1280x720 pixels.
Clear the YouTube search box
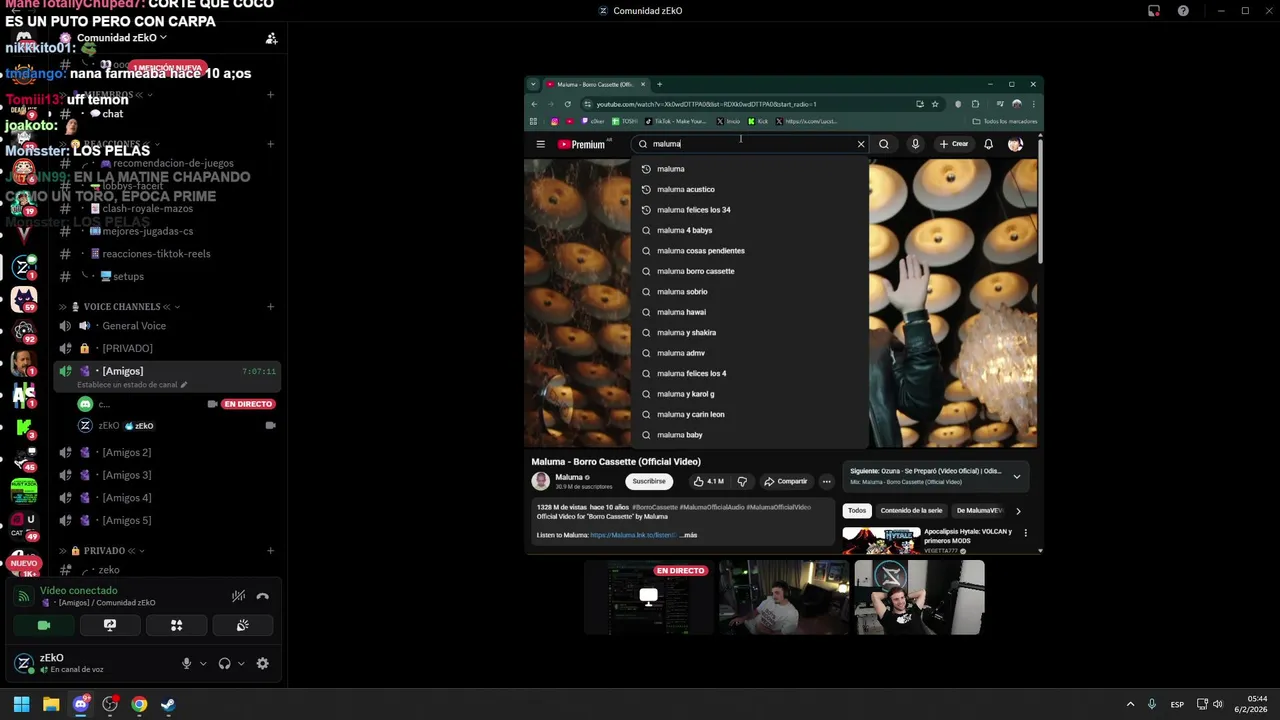pyautogui.click(x=860, y=144)
